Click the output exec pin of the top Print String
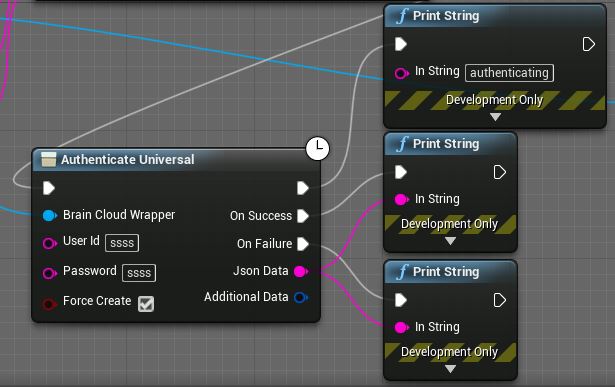The image size is (615, 387). (x=588, y=44)
